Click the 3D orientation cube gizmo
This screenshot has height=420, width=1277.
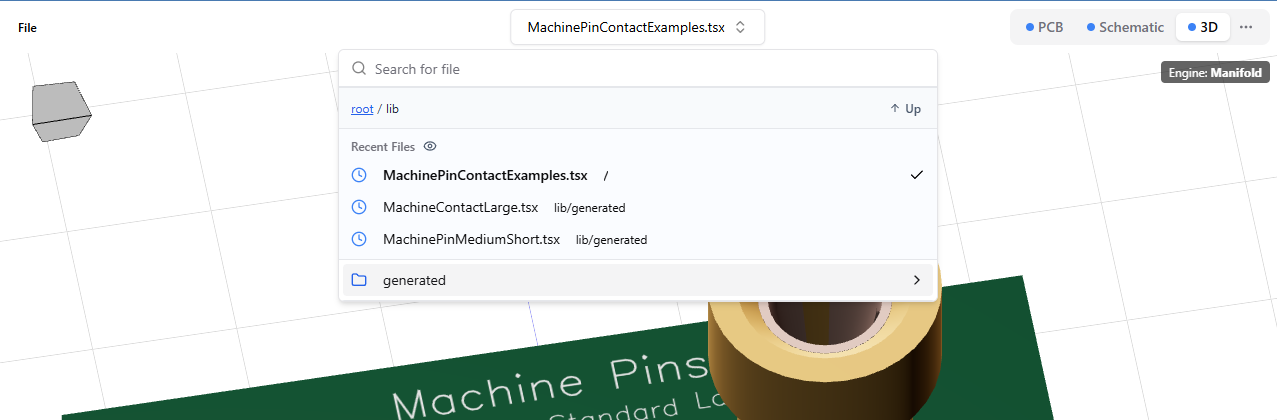tap(61, 111)
